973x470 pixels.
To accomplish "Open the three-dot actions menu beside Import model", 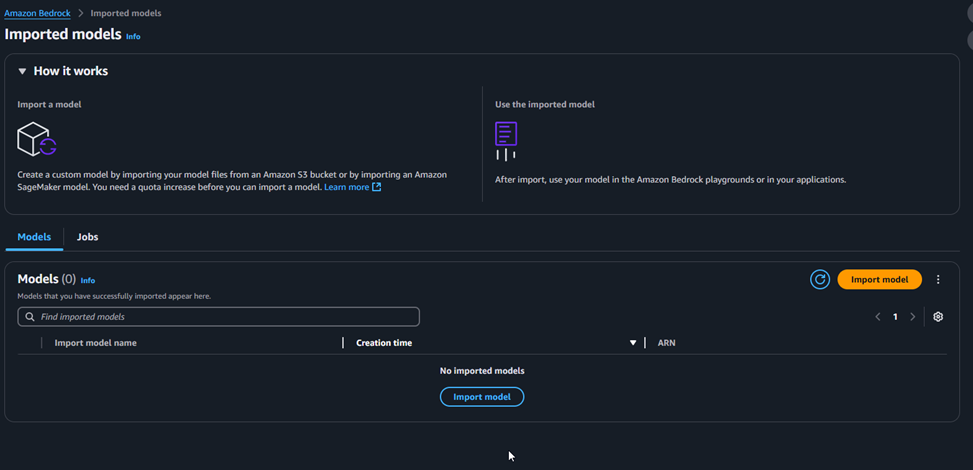I will (938, 279).
